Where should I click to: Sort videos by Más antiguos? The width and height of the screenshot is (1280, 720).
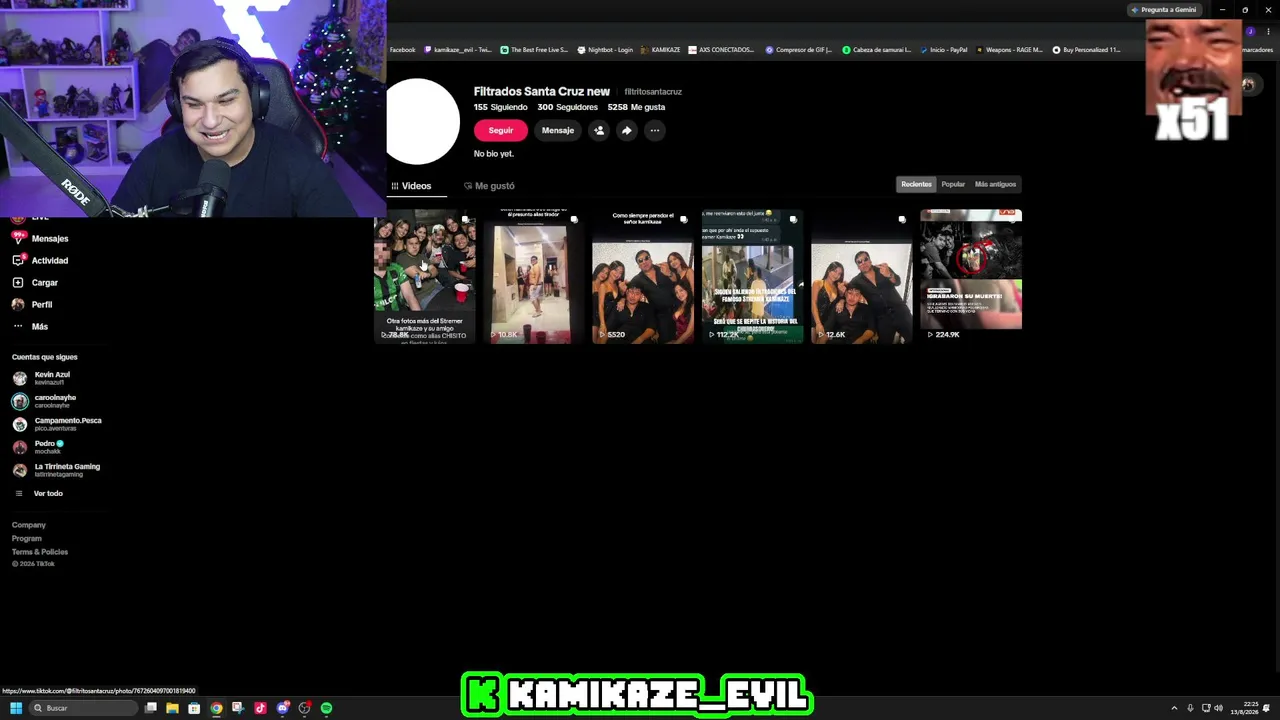(x=995, y=184)
